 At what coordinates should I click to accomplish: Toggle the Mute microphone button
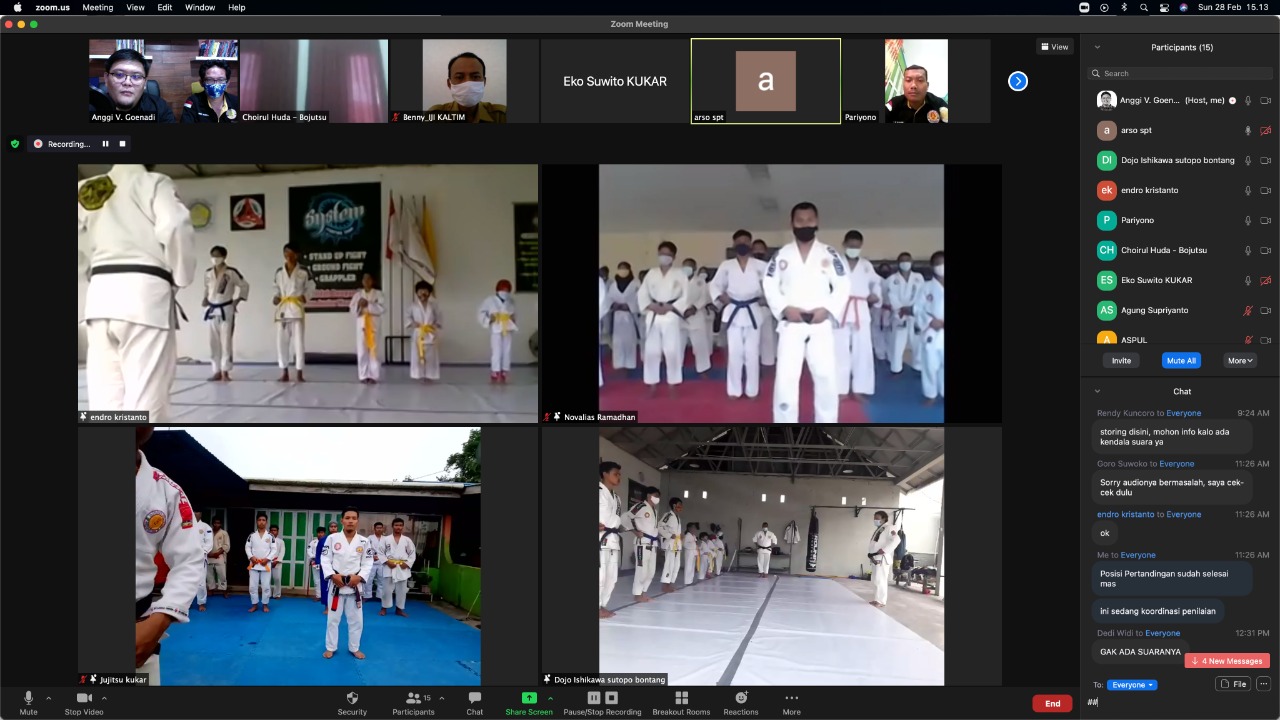[x=28, y=698]
